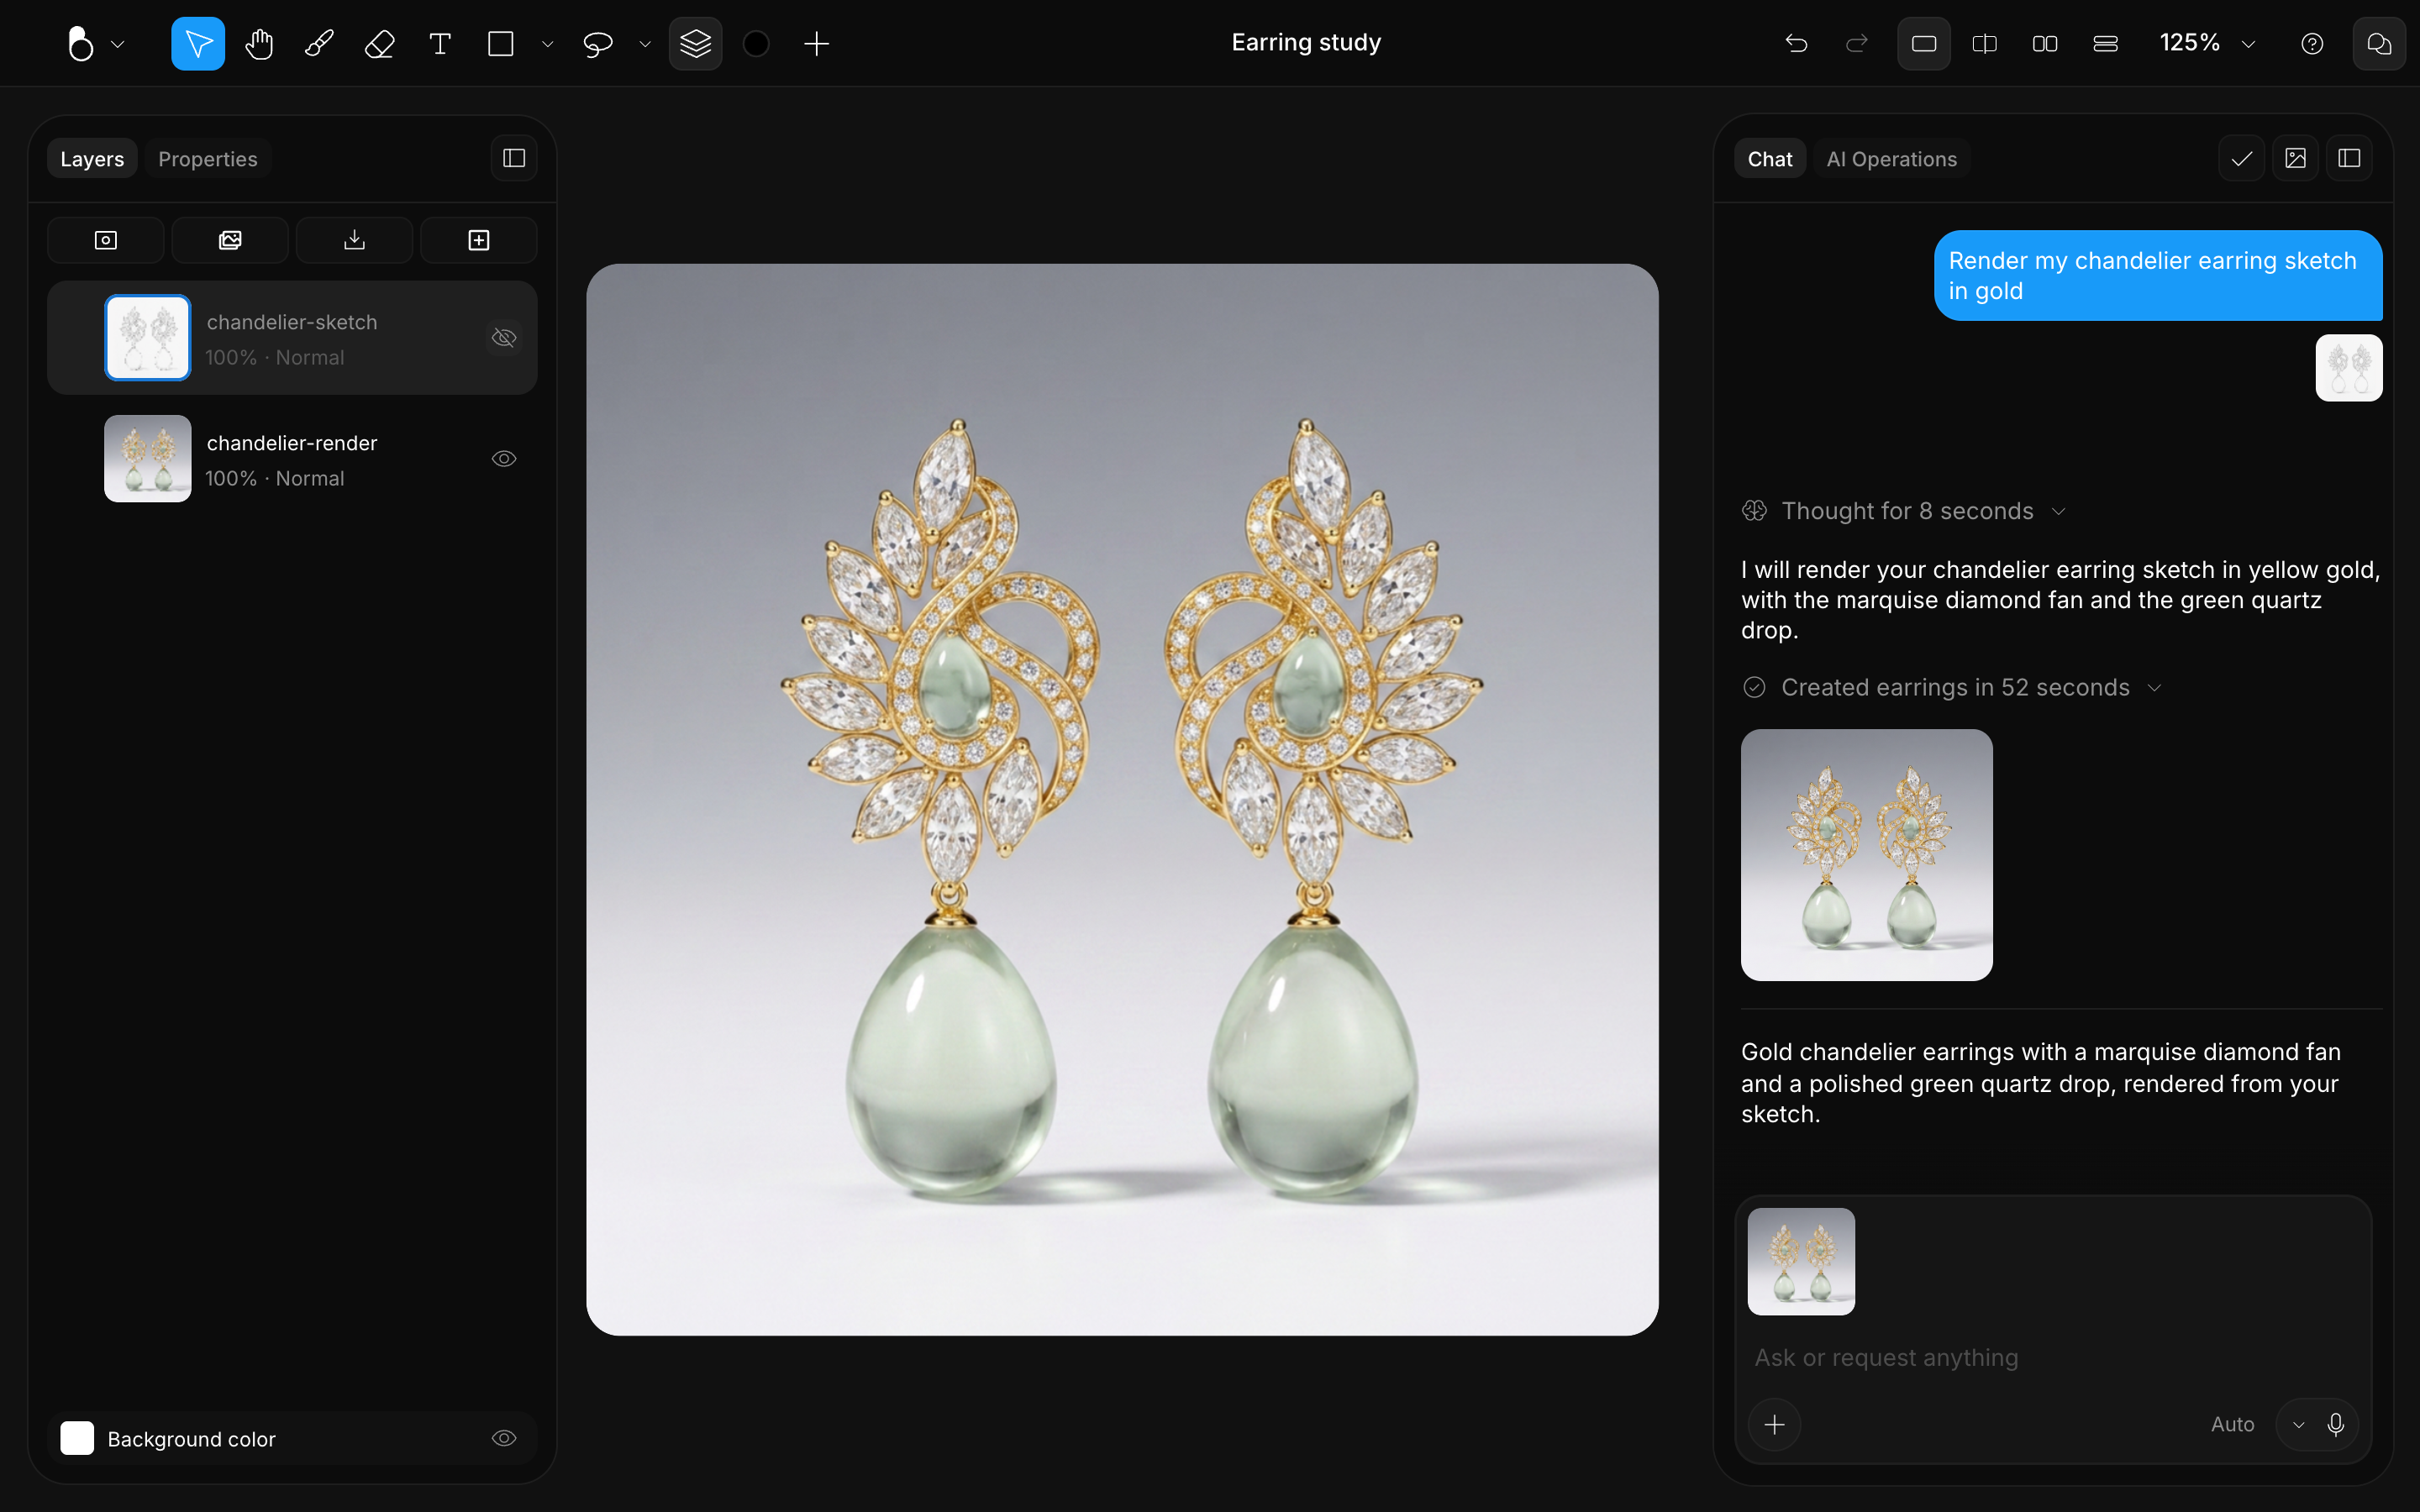The width and height of the screenshot is (2420, 1512).
Task: Switch to the Layers tab
Action: point(92,159)
